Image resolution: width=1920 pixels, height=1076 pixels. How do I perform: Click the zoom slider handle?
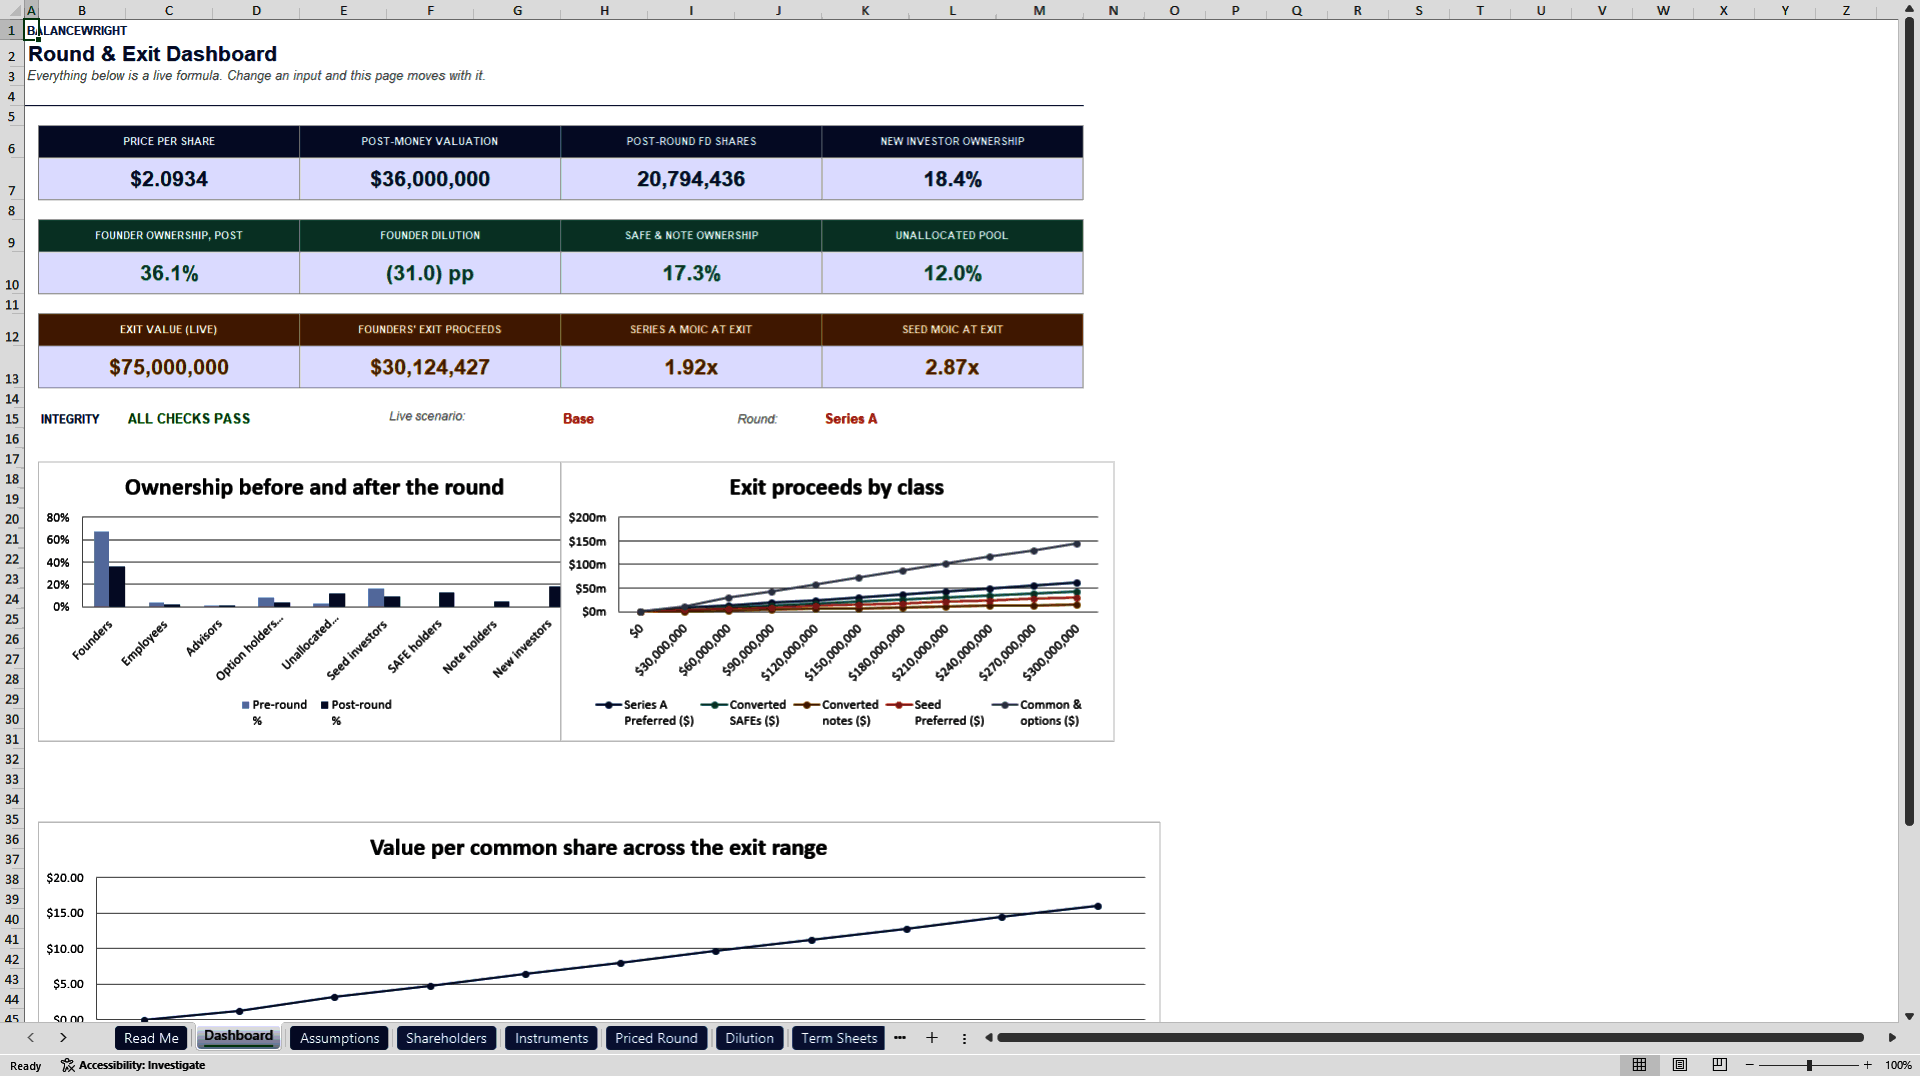(x=1809, y=1065)
